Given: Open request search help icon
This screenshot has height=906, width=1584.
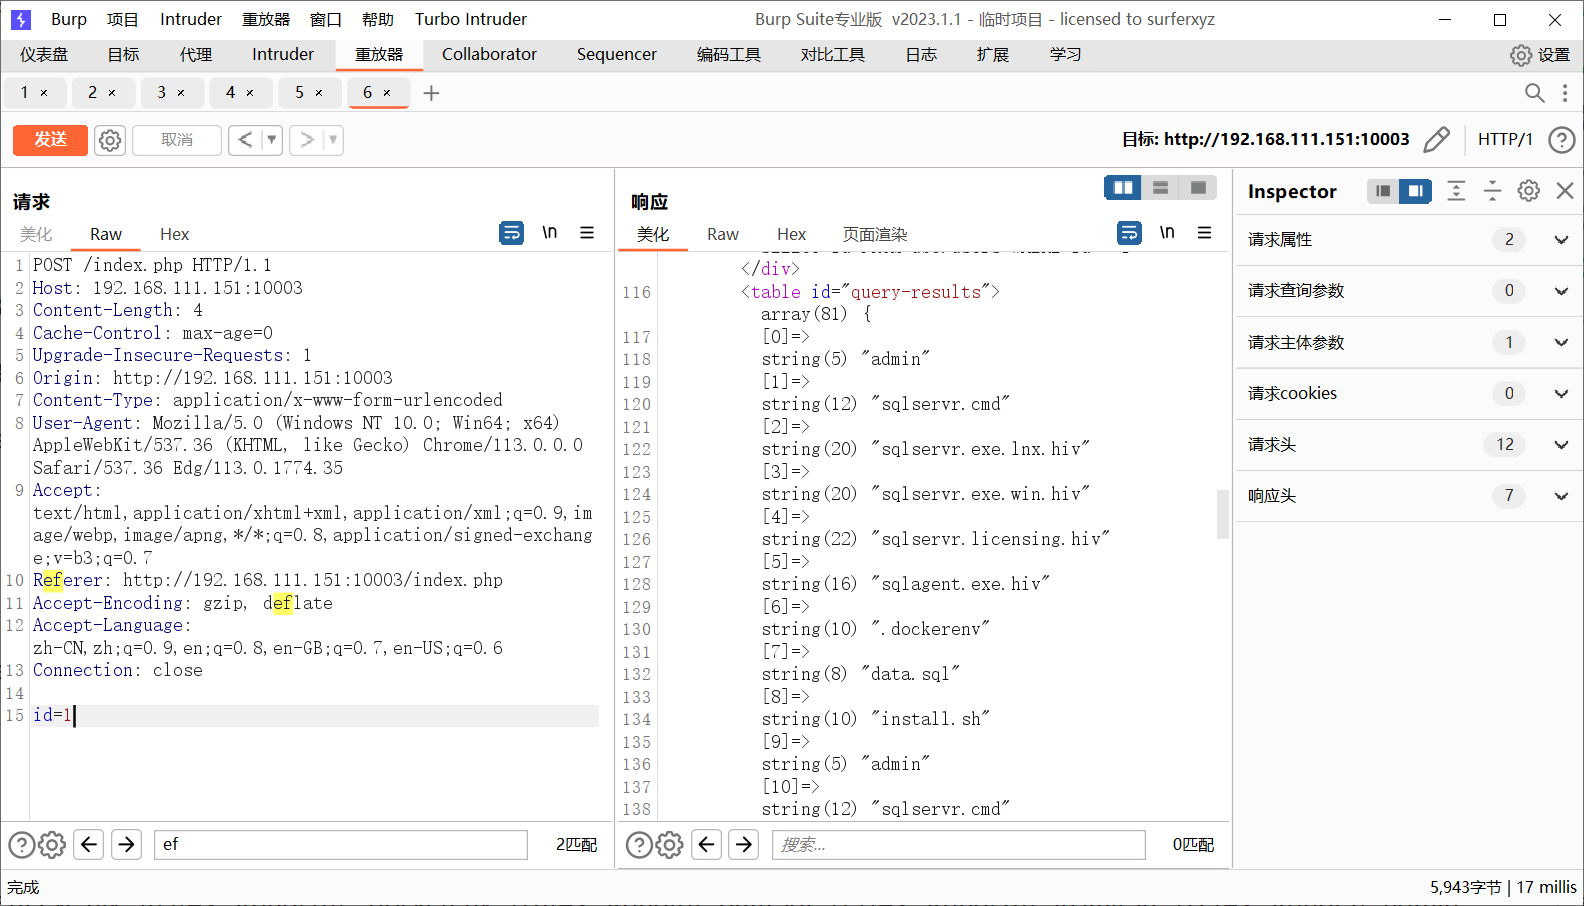Looking at the screenshot, I should 22,845.
